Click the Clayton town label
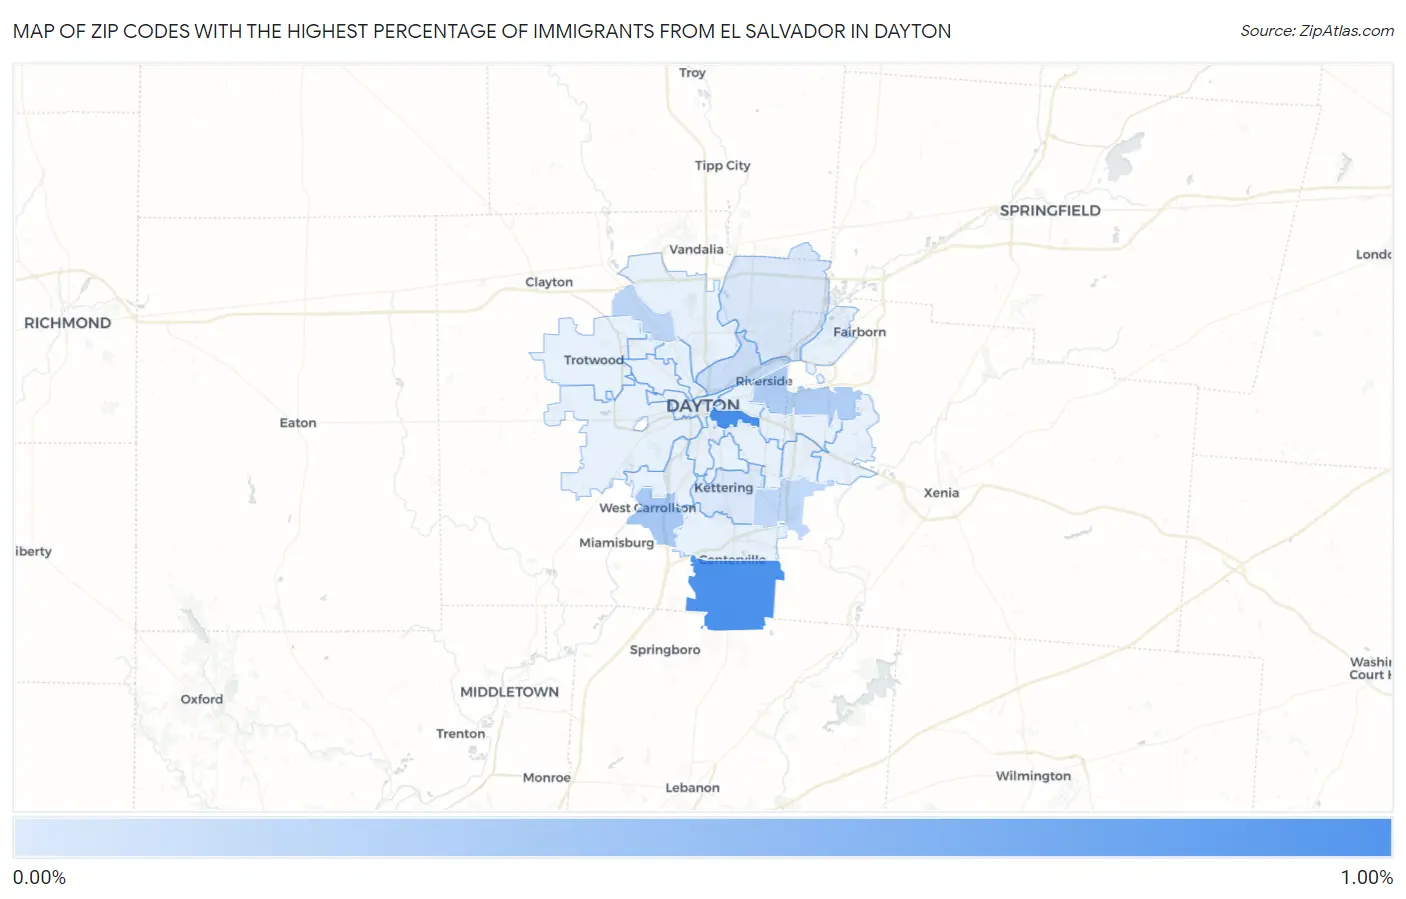 click(x=549, y=283)
